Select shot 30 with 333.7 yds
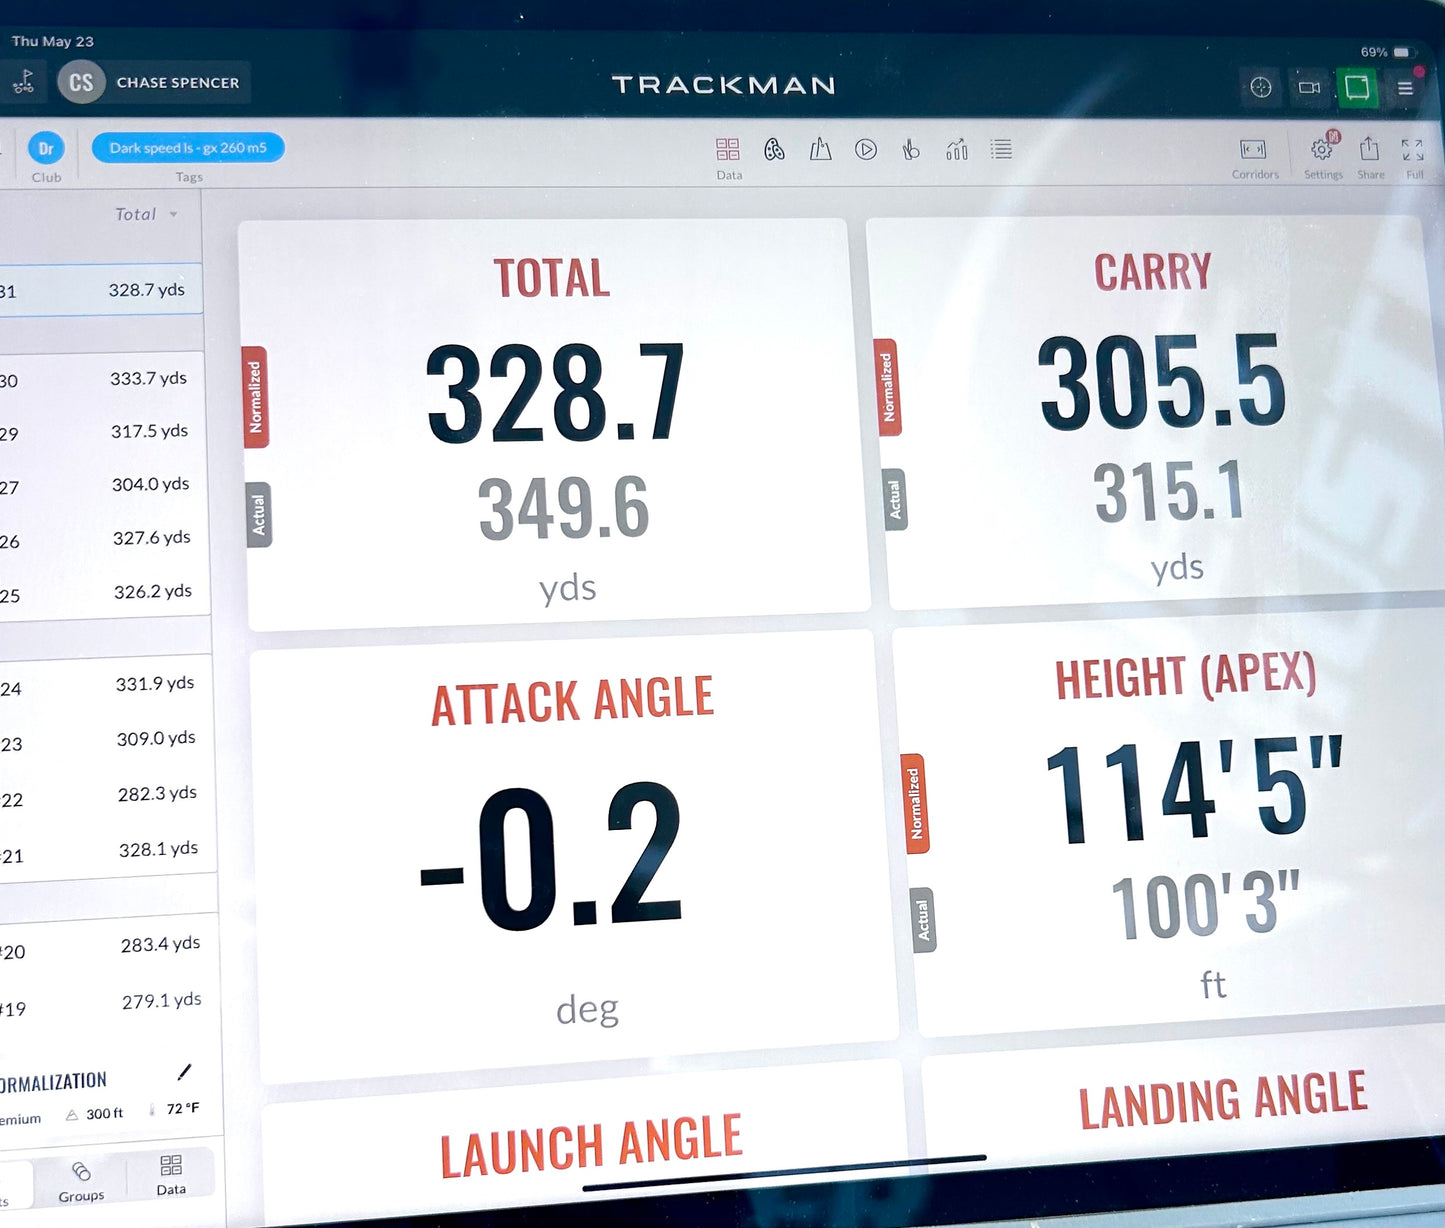1445x1228 pixels. point(102,379)
